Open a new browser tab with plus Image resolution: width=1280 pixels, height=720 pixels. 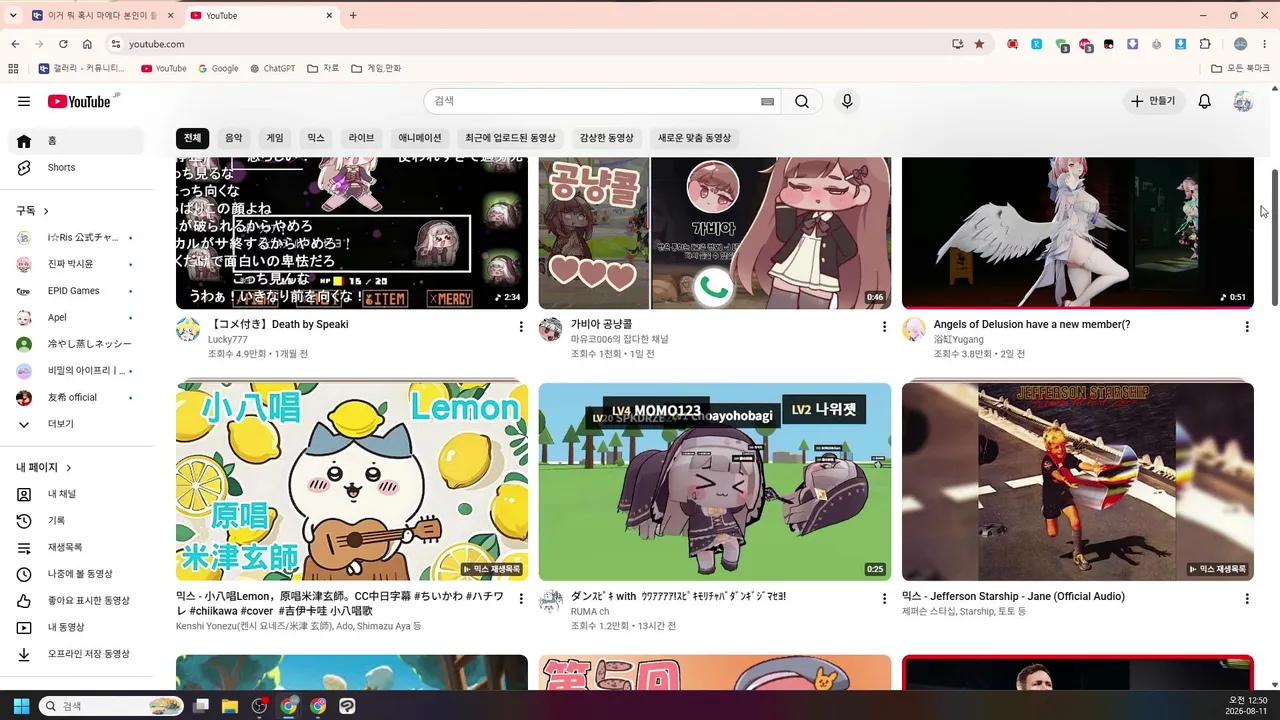[353, 15]
